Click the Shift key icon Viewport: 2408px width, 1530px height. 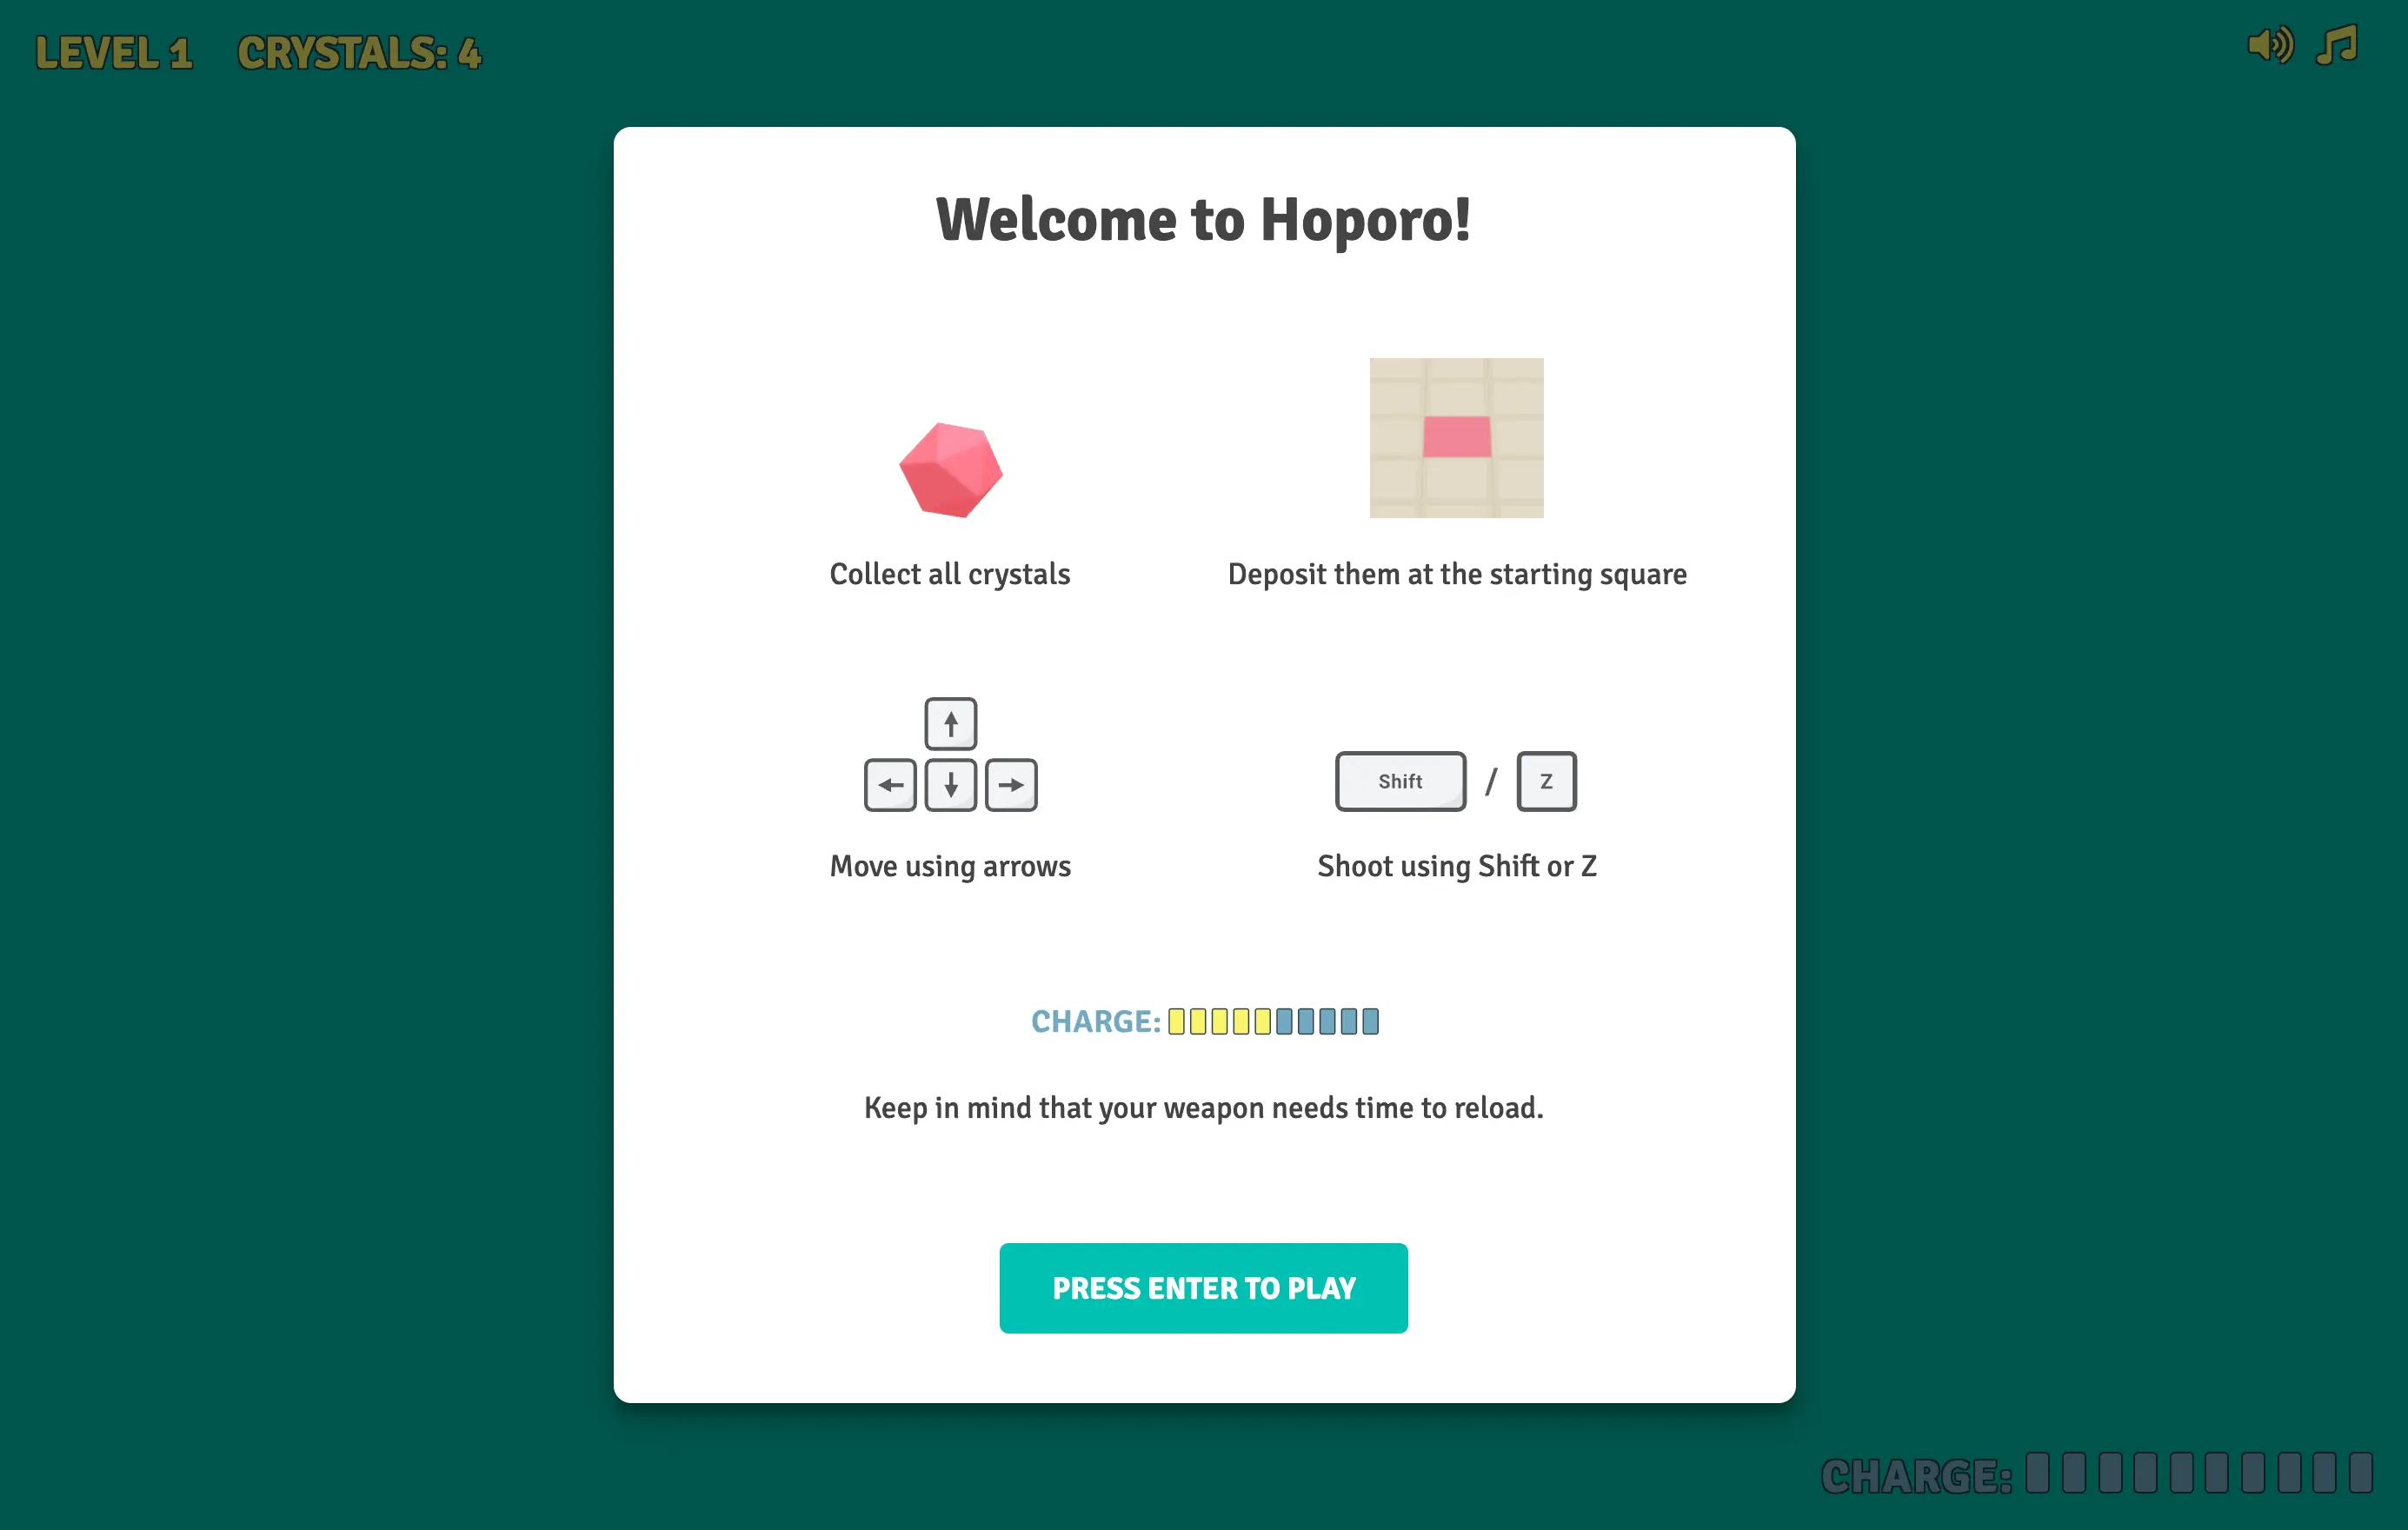[1400, 781]
